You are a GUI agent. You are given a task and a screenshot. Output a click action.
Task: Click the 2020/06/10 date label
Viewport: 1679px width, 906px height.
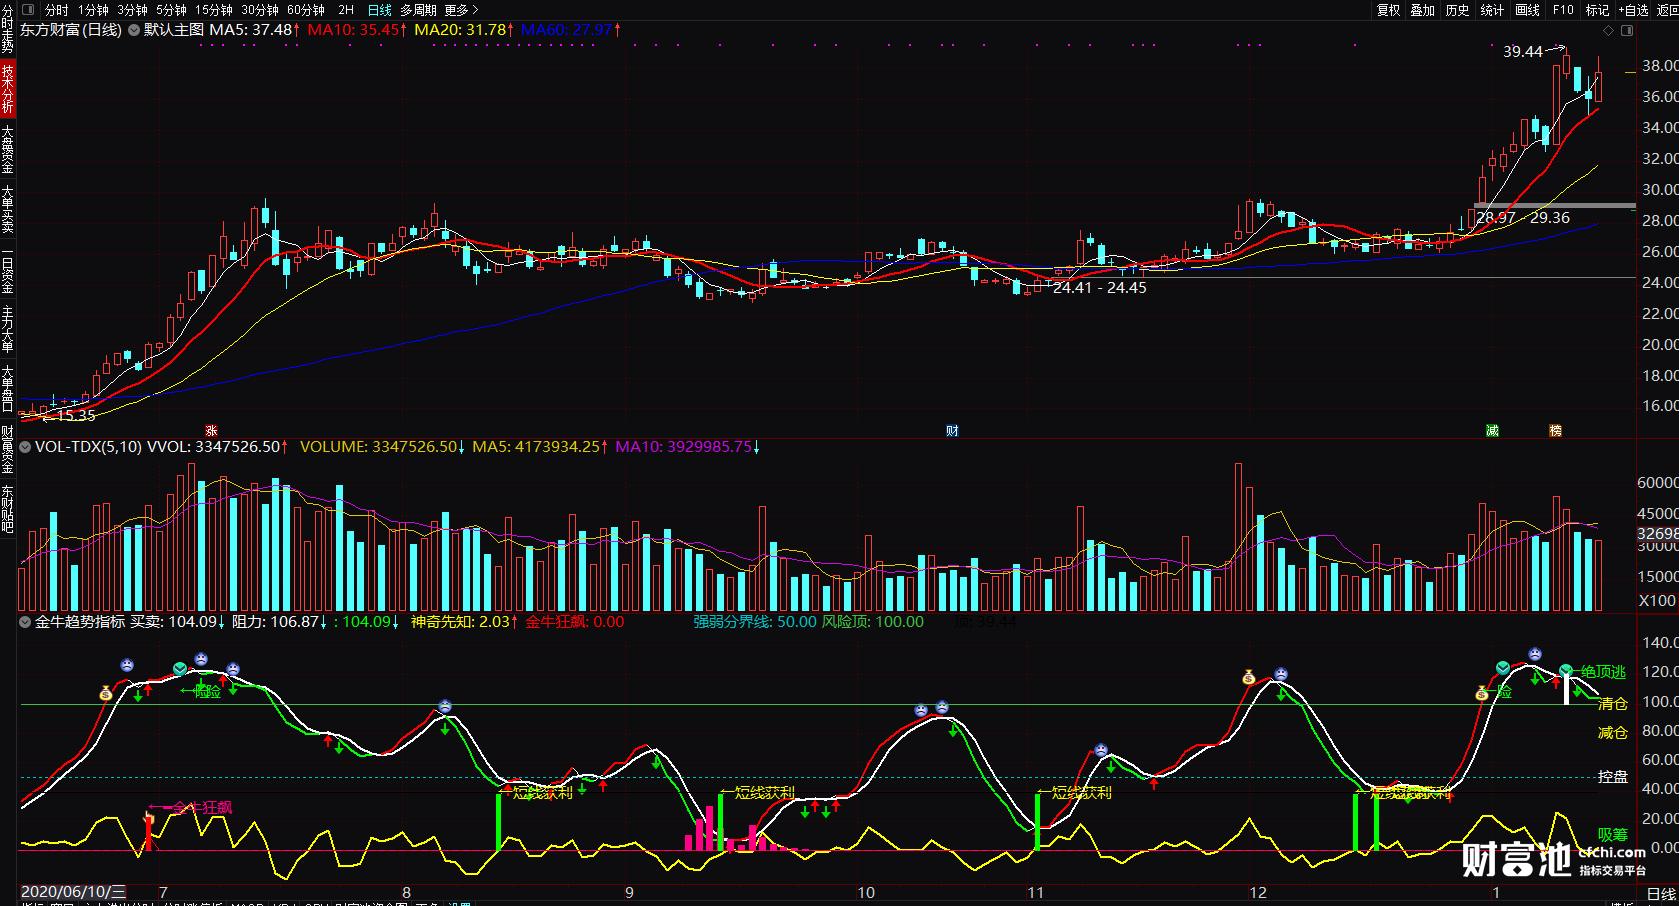pyautogui.click(x=73, y=892)
